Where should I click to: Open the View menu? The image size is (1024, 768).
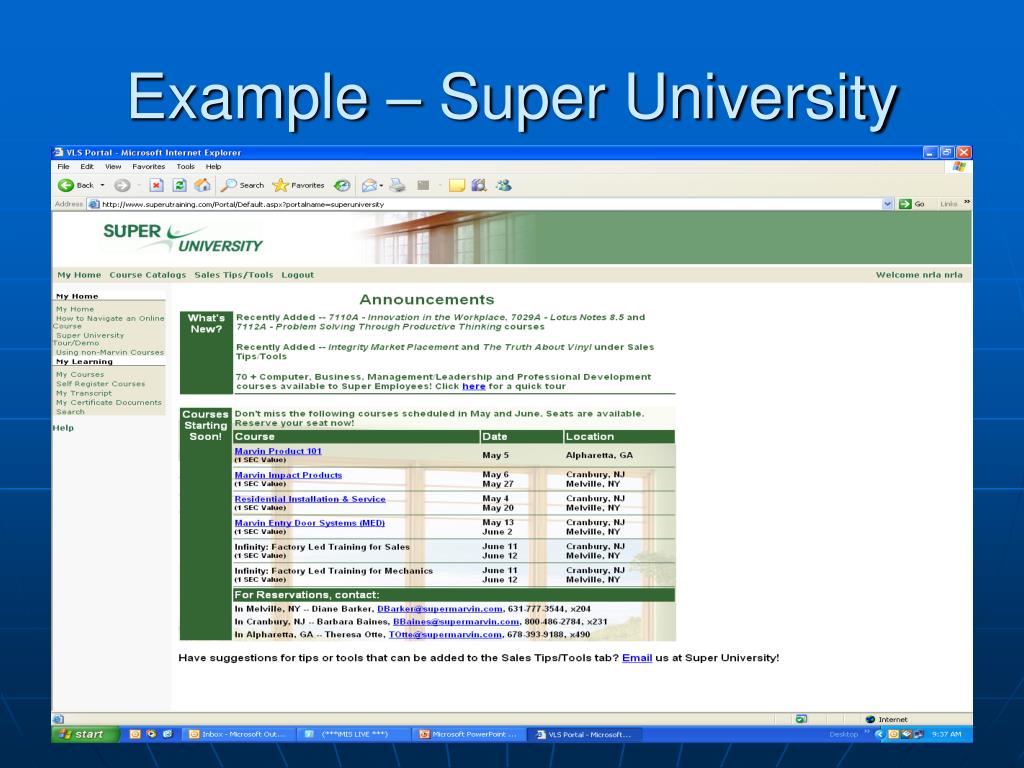[113, 167]
